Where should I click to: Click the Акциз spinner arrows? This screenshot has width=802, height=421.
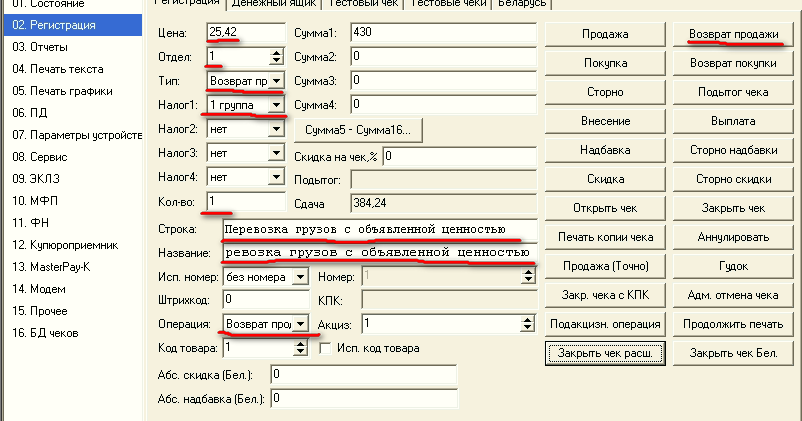coord(528,323)
